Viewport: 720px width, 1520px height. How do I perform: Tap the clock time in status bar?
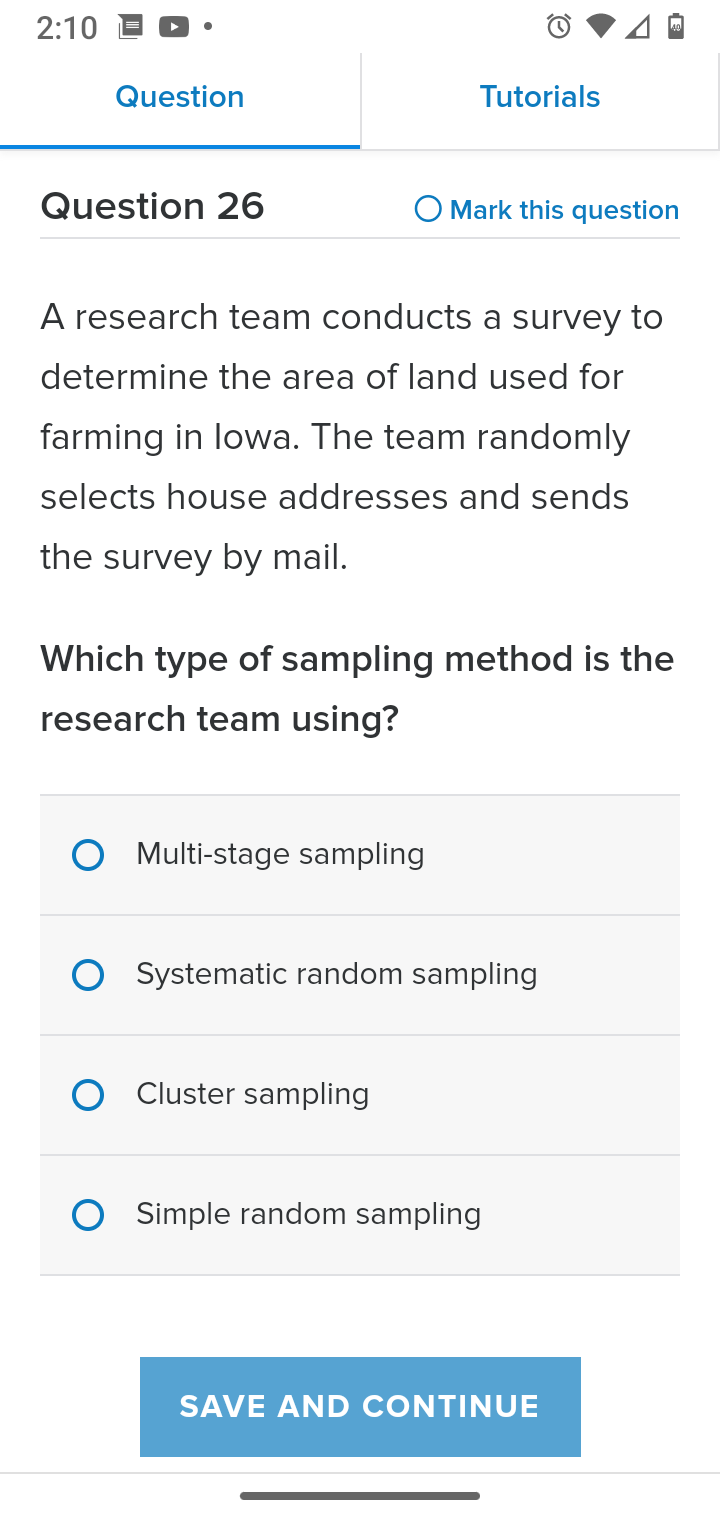click(67, 28)
